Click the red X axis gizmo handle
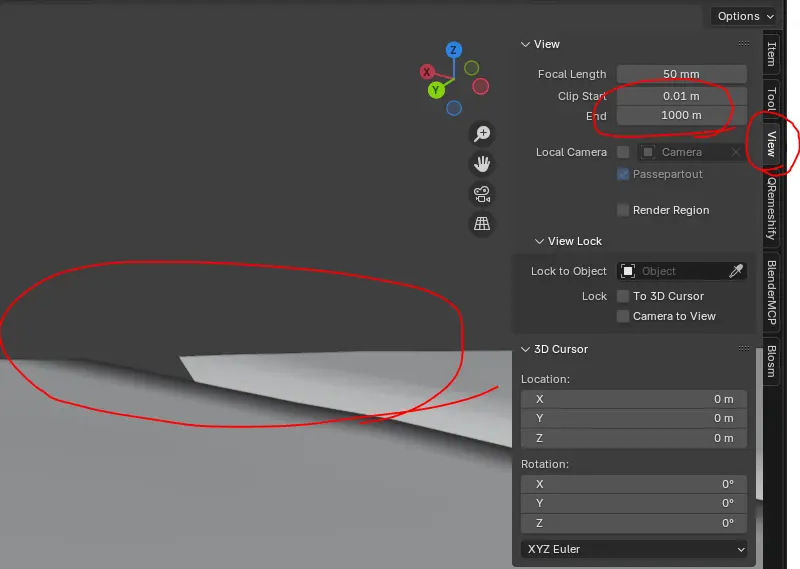 (427, 72)
